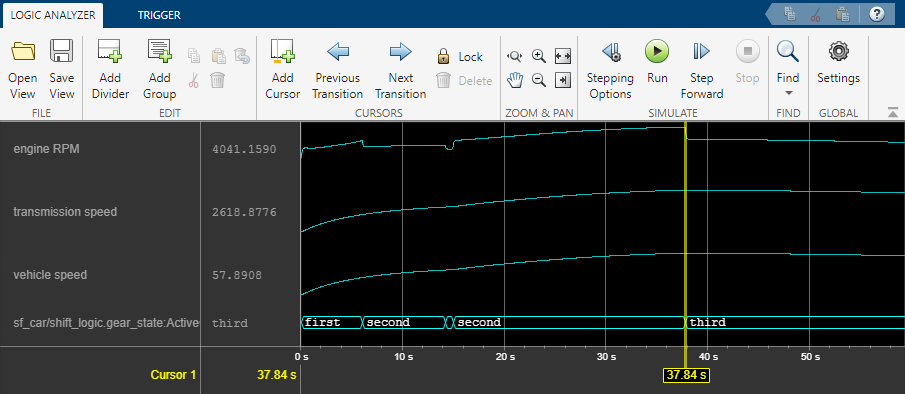
Task: Click the zoom in magnifier icon
Action: pyautogui.click(x=538, y=56)
